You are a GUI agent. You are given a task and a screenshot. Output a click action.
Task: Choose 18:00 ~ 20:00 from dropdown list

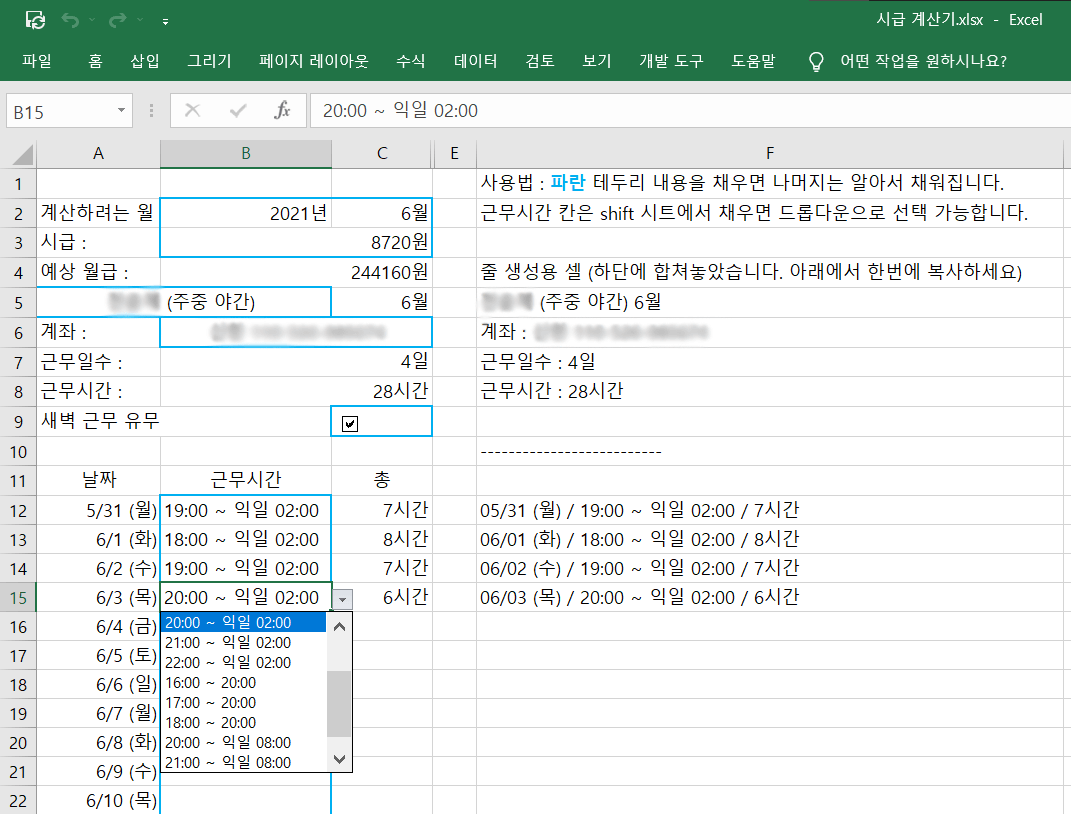244,722
